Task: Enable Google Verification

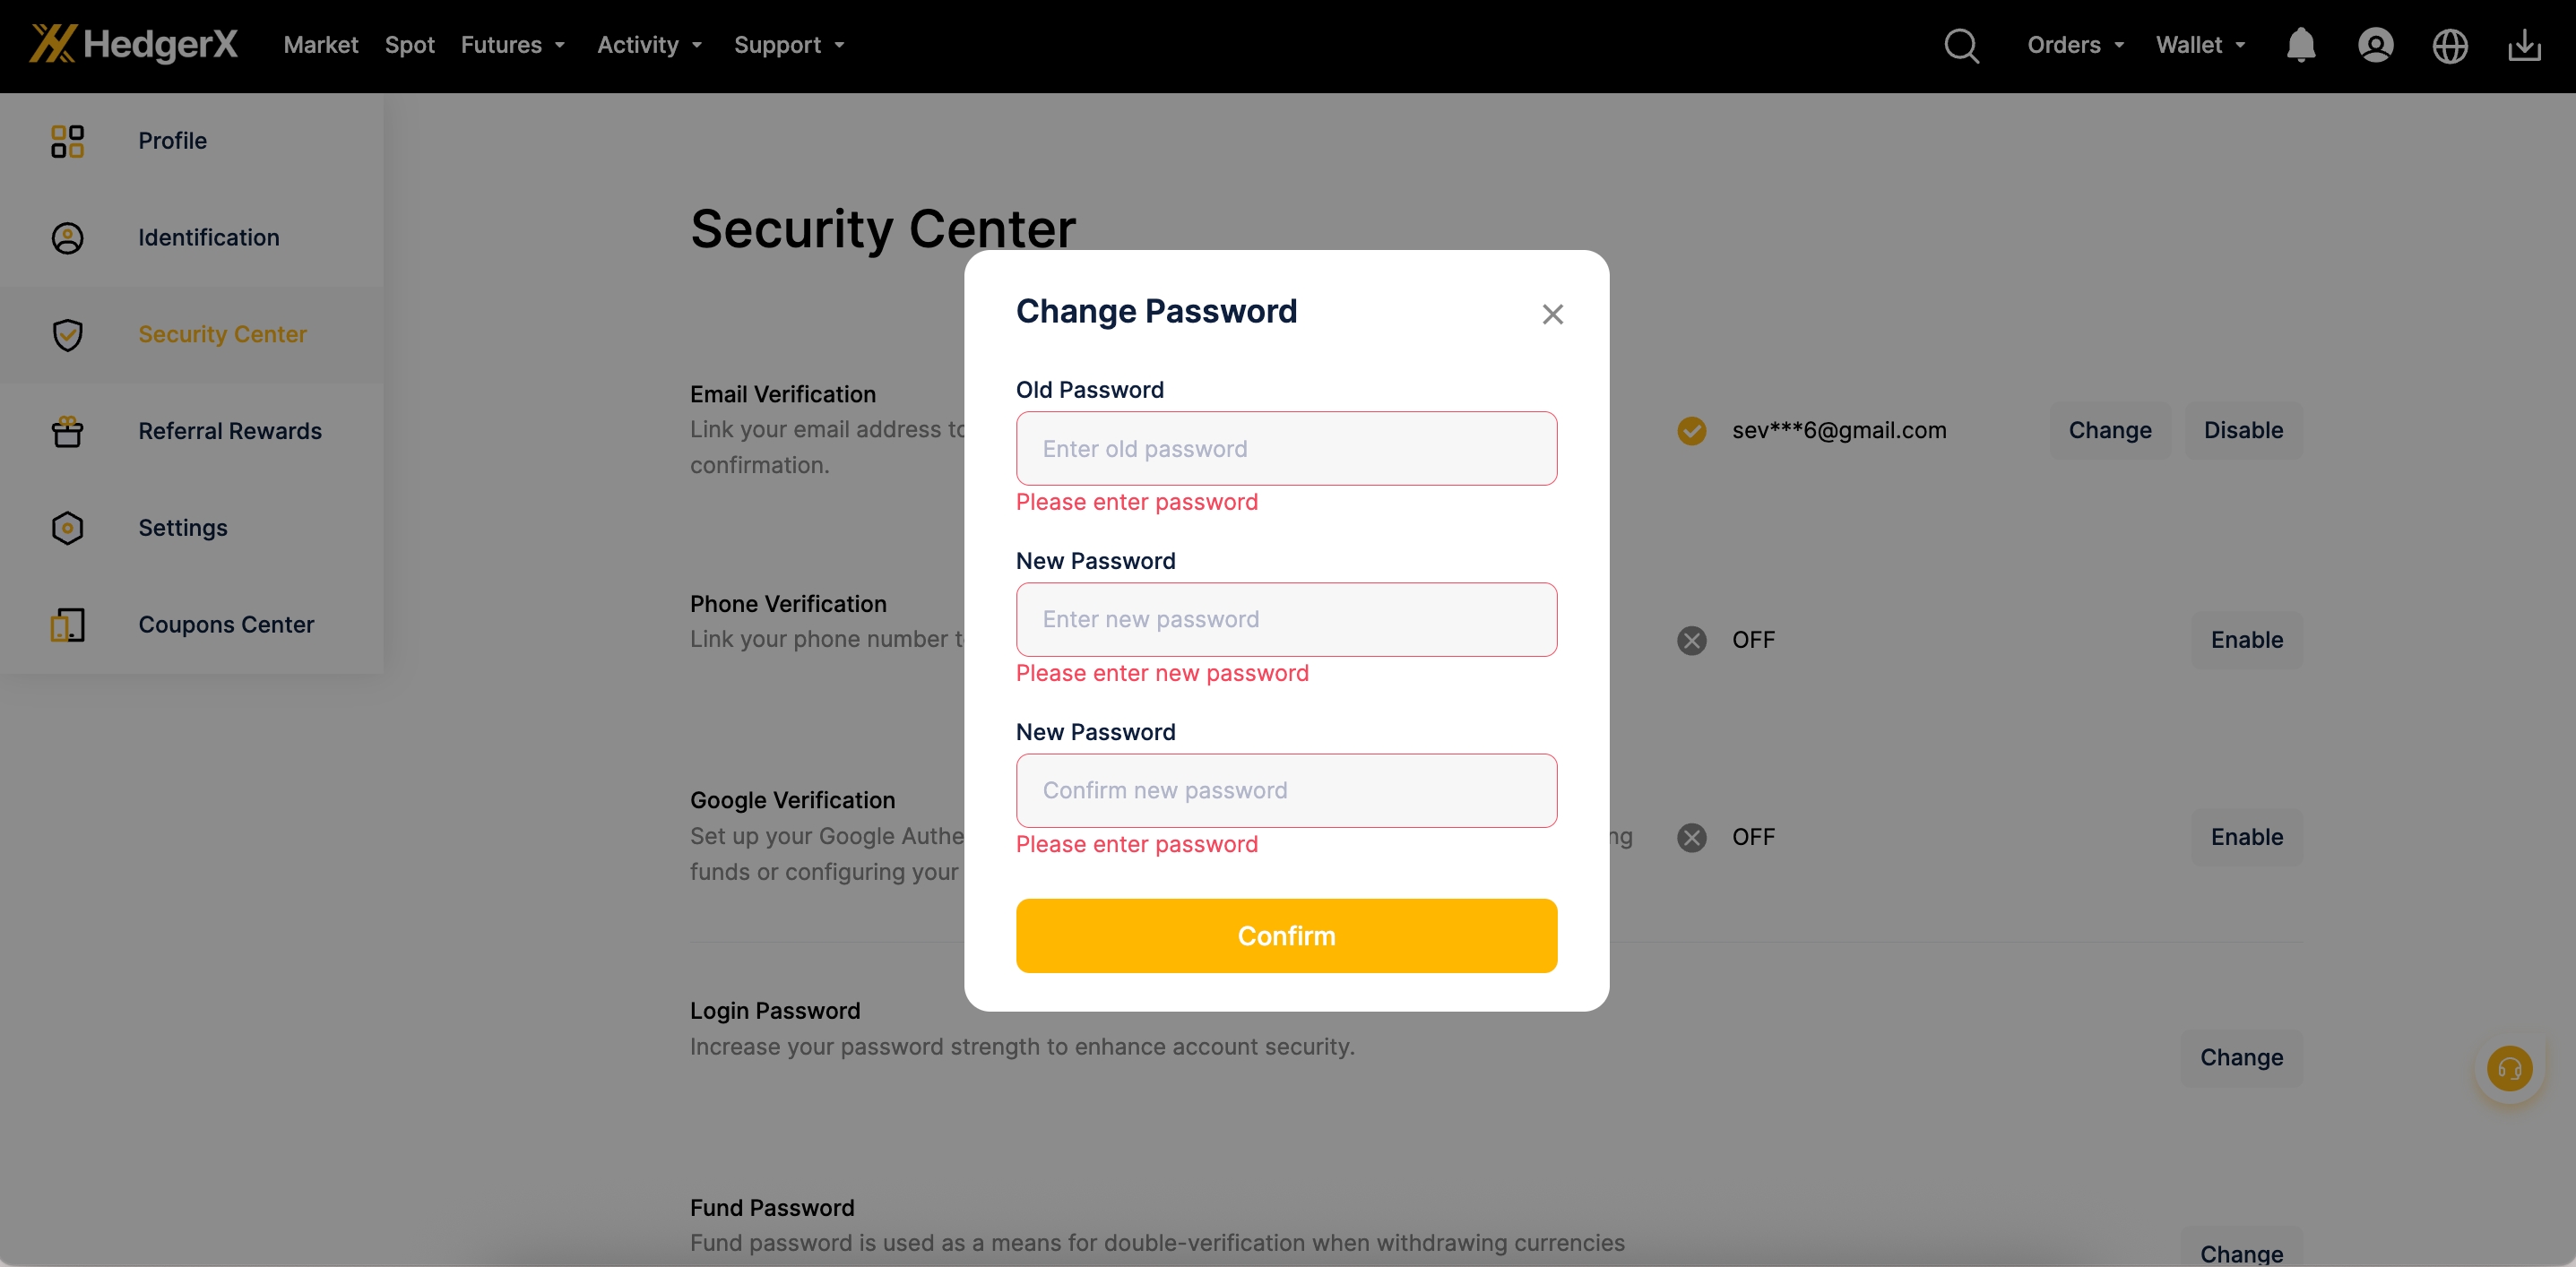Action: click(2246, 837)
